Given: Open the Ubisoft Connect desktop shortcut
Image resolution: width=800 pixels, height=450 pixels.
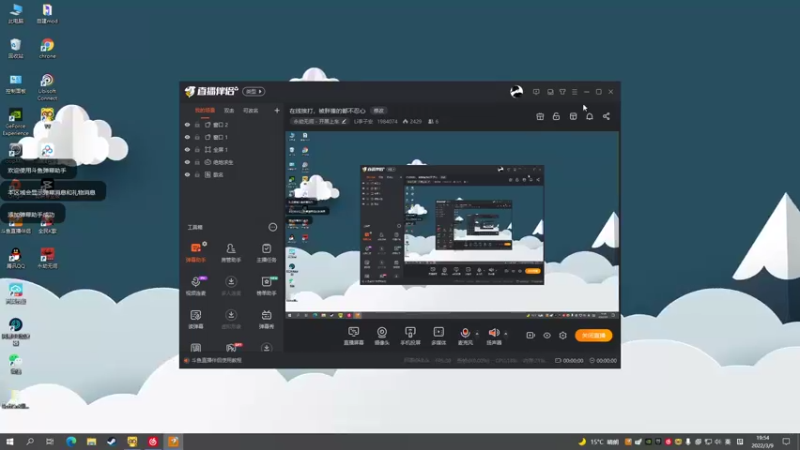Looking at the screenshot, I should [47, 87].
